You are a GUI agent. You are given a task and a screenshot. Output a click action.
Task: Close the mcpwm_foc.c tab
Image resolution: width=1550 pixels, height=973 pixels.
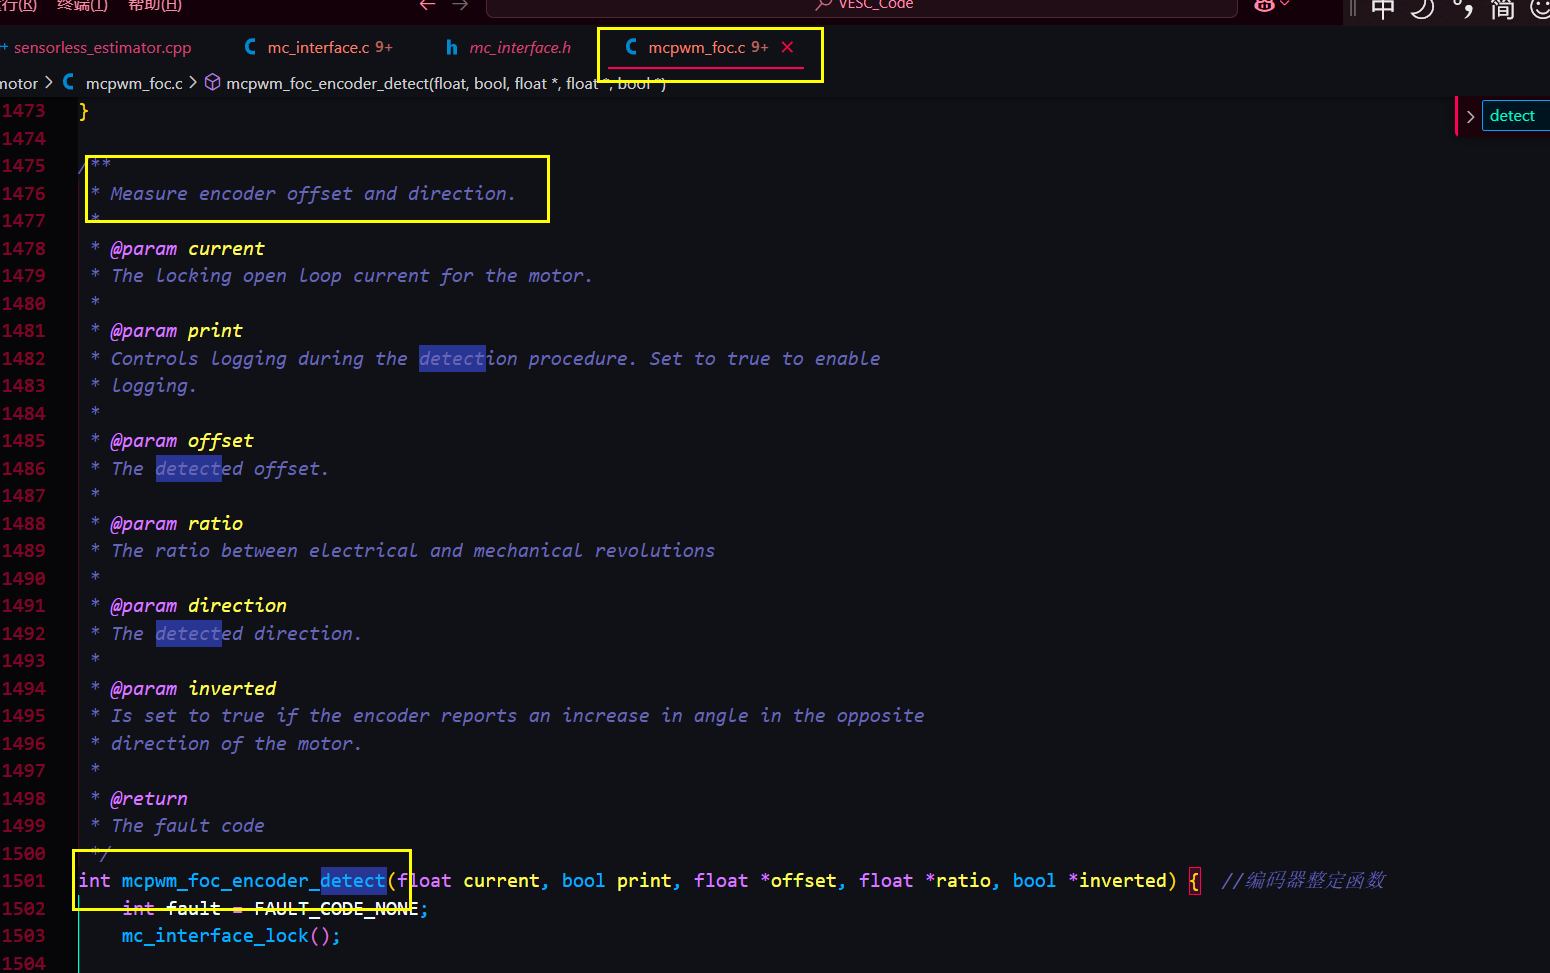788,47
